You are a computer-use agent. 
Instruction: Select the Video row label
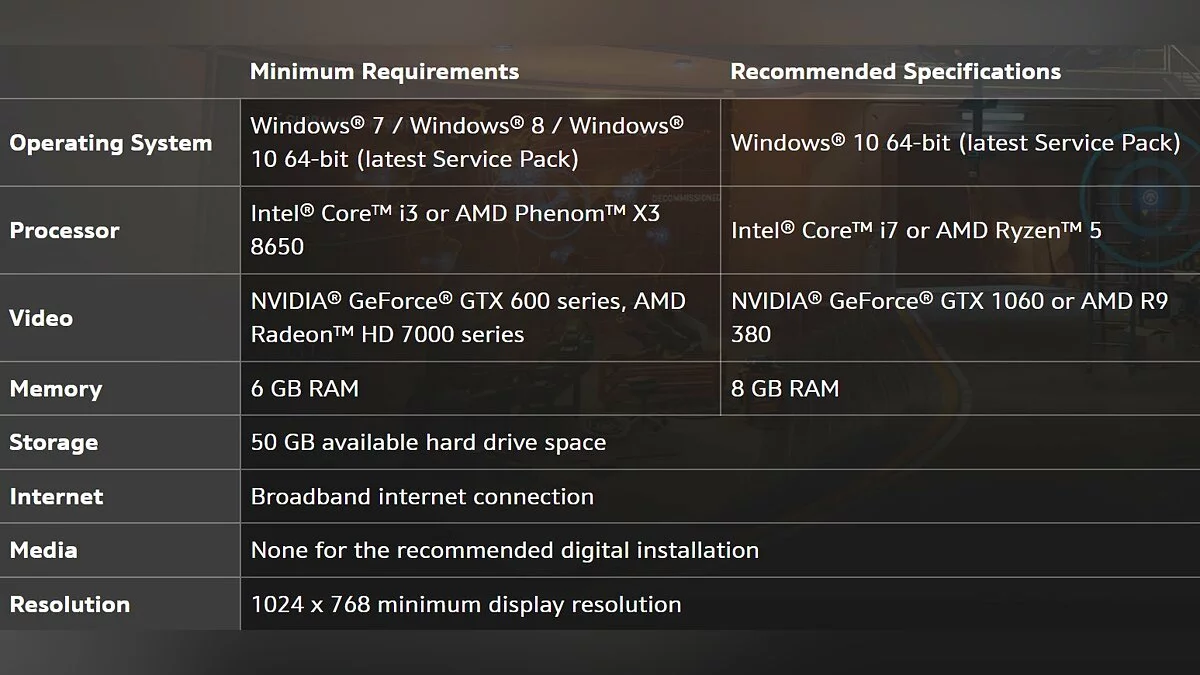[x=41, y=318]
